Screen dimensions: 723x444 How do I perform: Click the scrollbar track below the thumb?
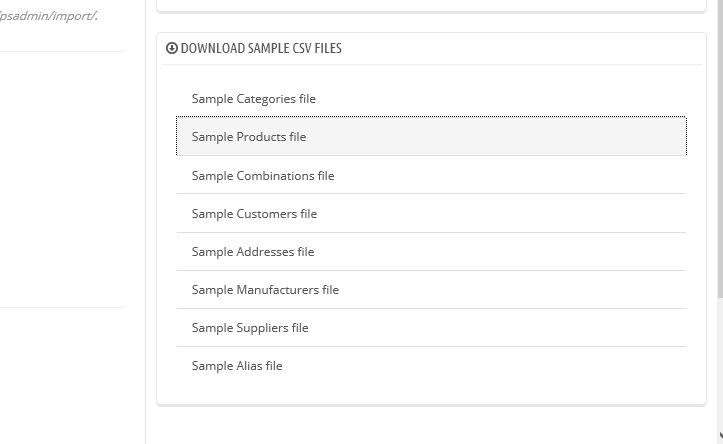click(720, 364)
